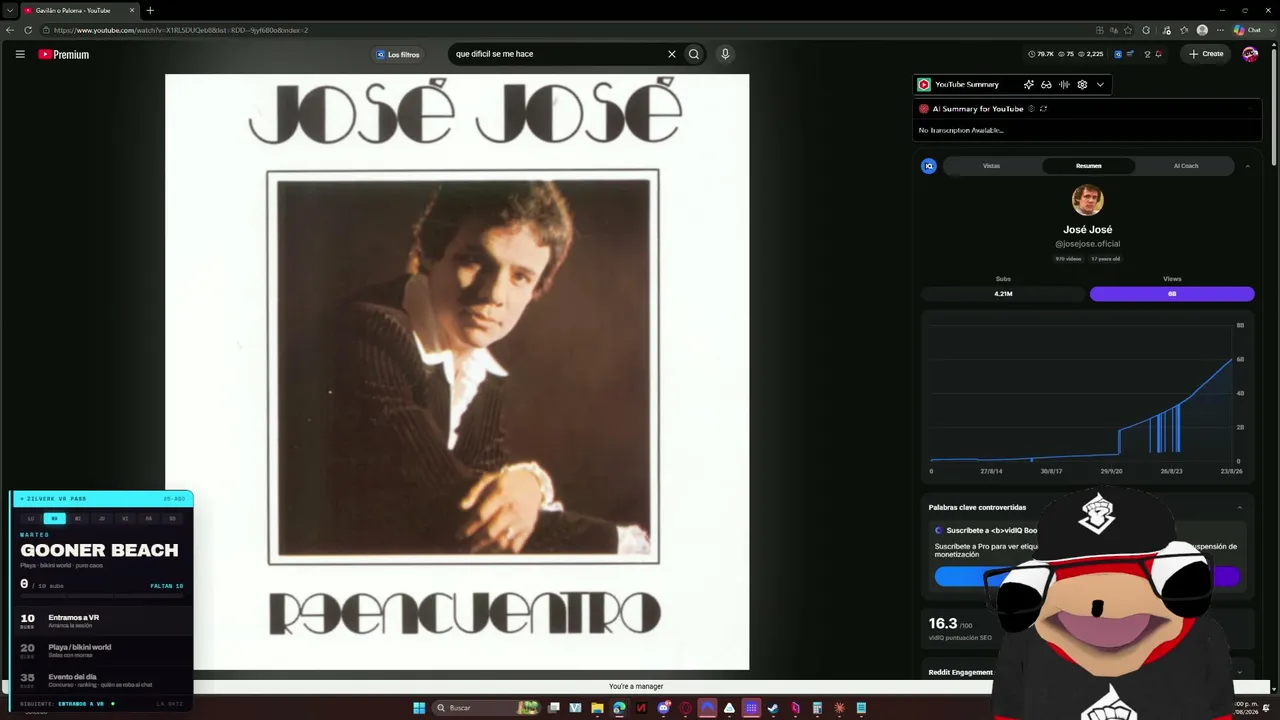Click the vidIQ round logo icon

tap(929, 166)
